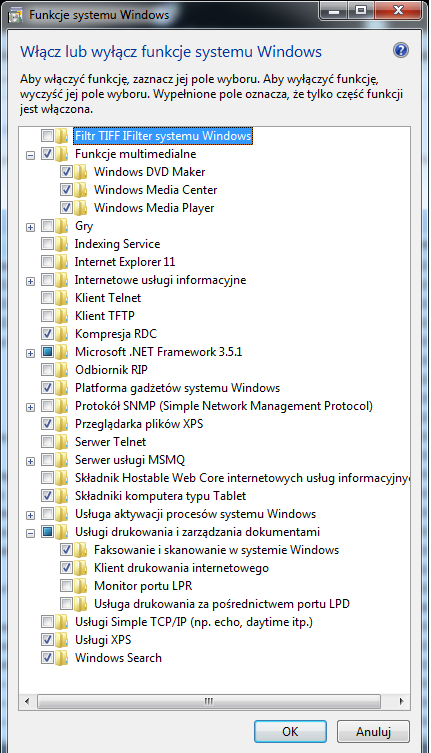Expand the Gry node
The width and height of the screenshot is (431, 753).
30,227
